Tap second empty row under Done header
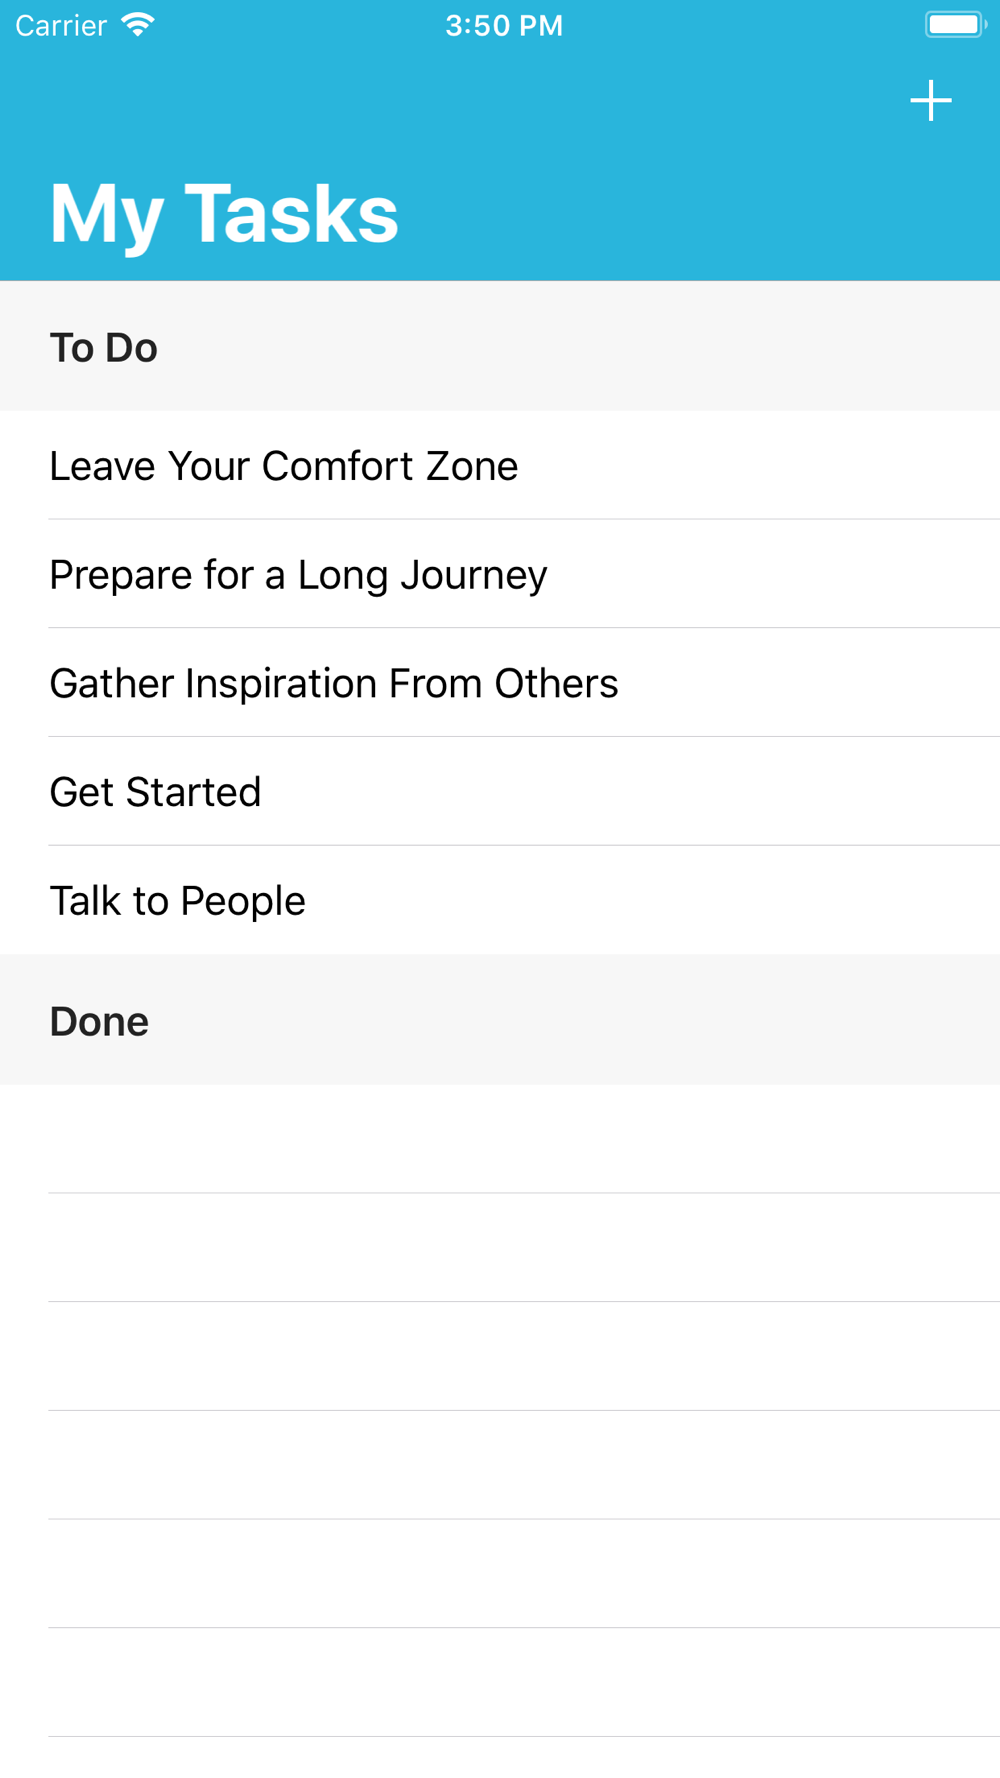 pos(500,1248)
